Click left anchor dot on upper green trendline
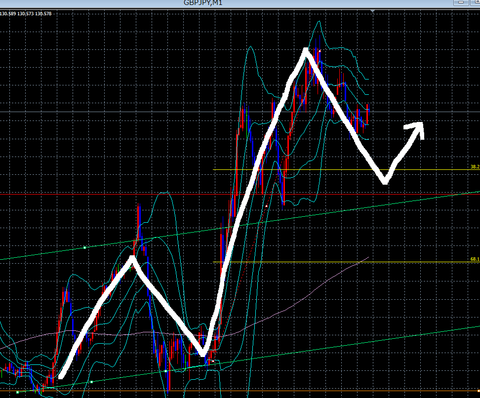Viewport: 480px width, 398px height. [x=85, y=248]
